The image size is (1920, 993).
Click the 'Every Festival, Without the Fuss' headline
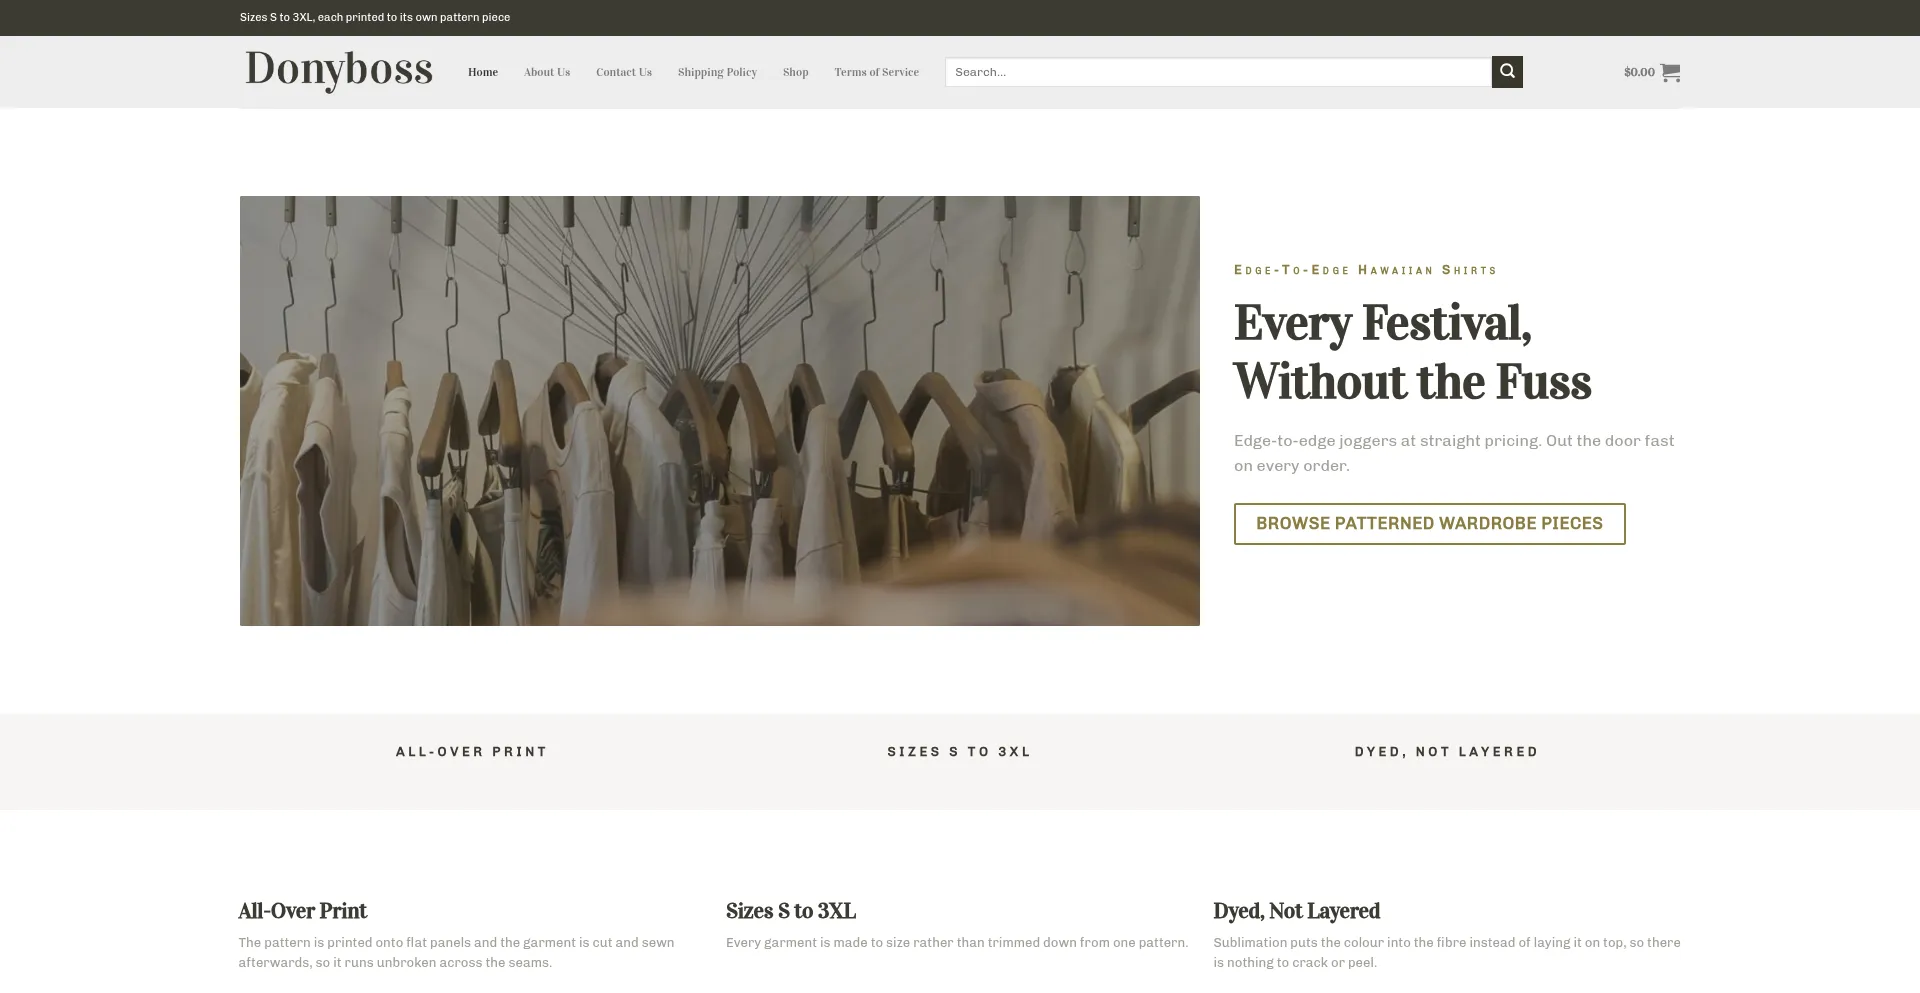(1412, 352)
